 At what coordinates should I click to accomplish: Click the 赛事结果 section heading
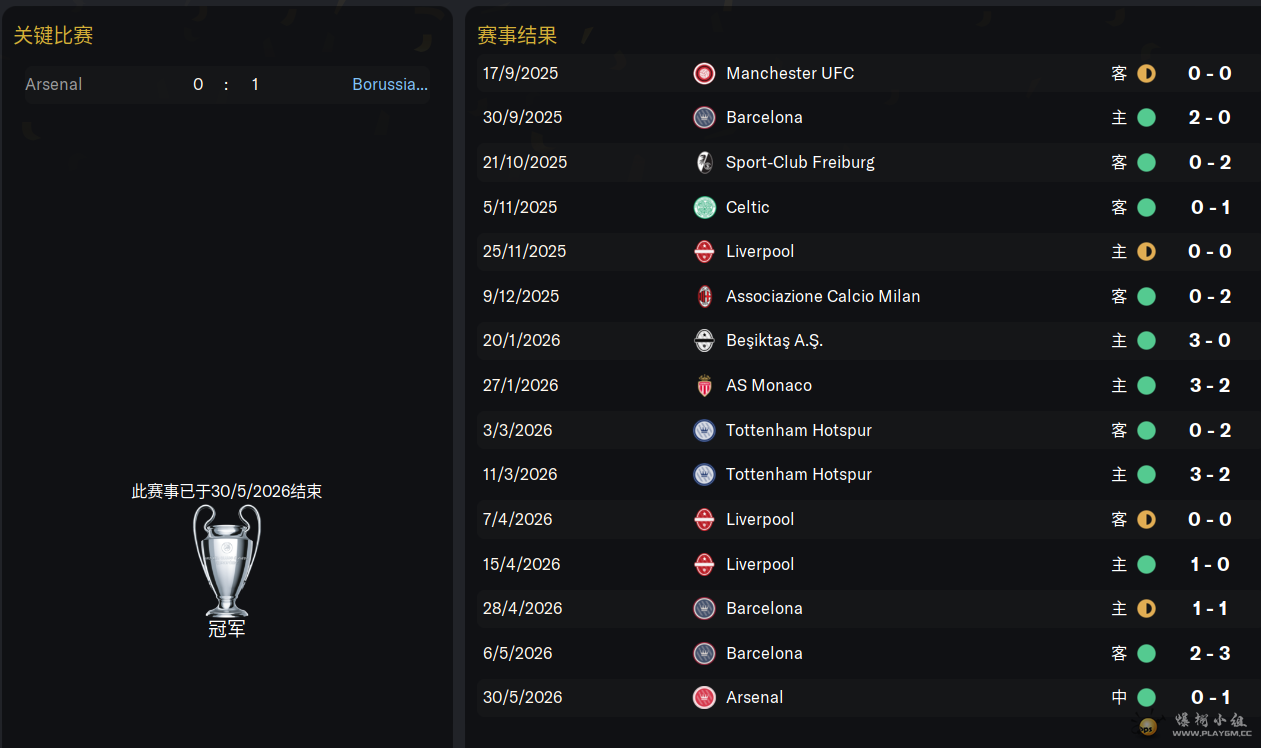517,35
